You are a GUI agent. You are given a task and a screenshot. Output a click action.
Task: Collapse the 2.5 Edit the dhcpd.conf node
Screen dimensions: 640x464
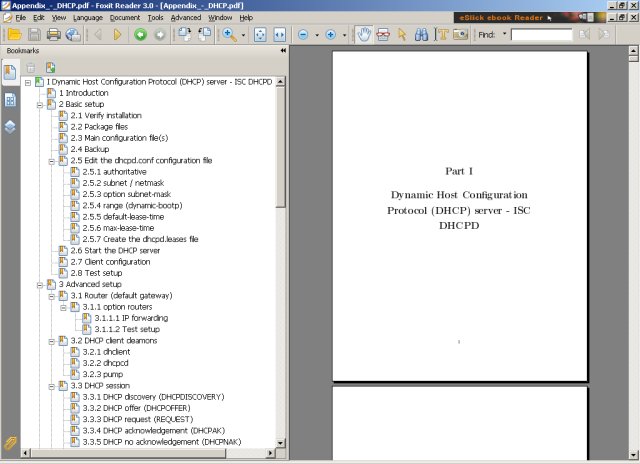[51, 161]
